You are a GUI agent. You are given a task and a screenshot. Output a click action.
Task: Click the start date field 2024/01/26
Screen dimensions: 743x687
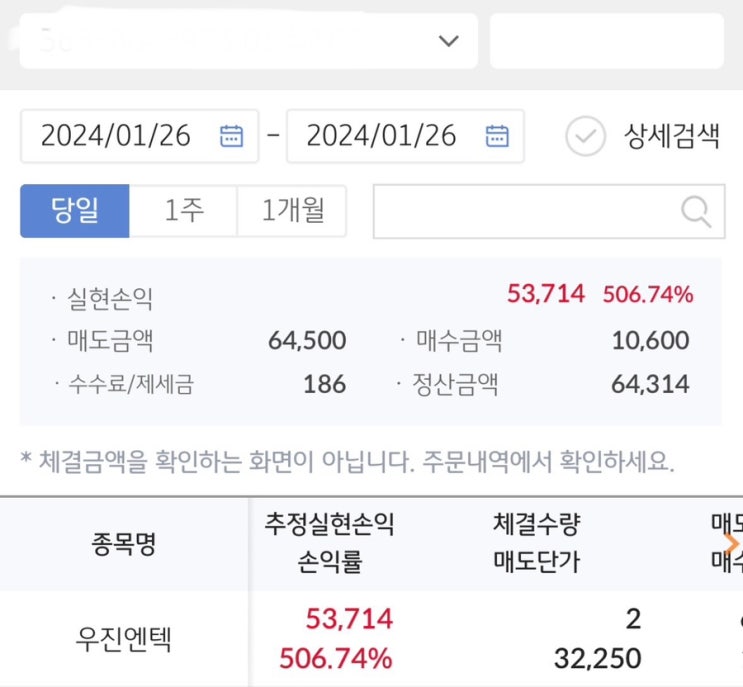(116, 136)
